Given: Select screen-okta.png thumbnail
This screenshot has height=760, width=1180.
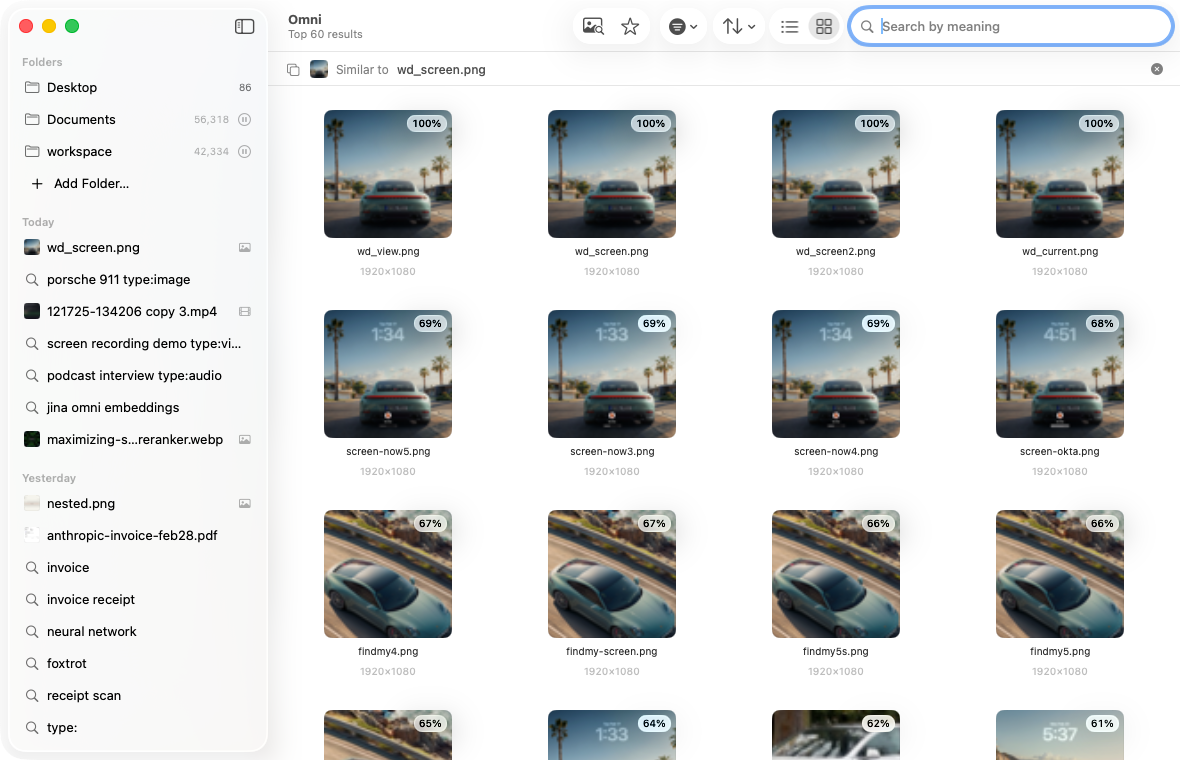Looking at the screenshot, I should tap(1060, 374).
